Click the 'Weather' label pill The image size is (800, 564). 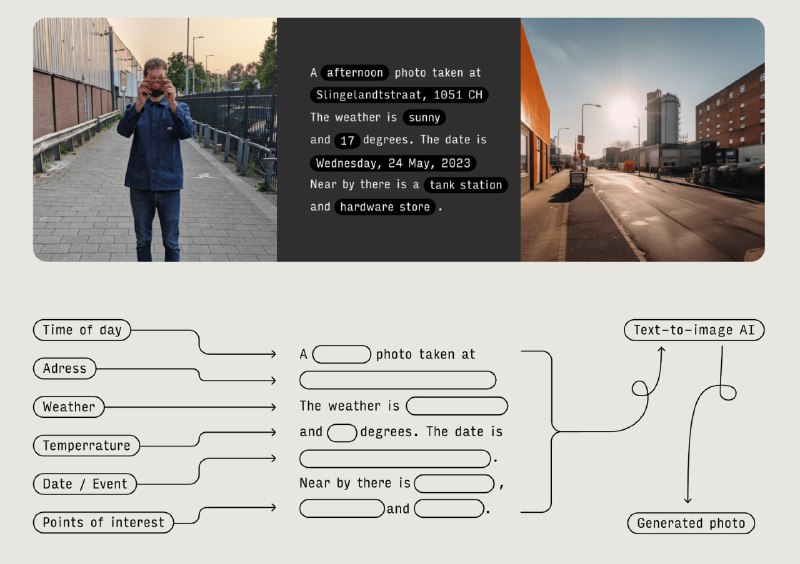click(x=69, y=407)
